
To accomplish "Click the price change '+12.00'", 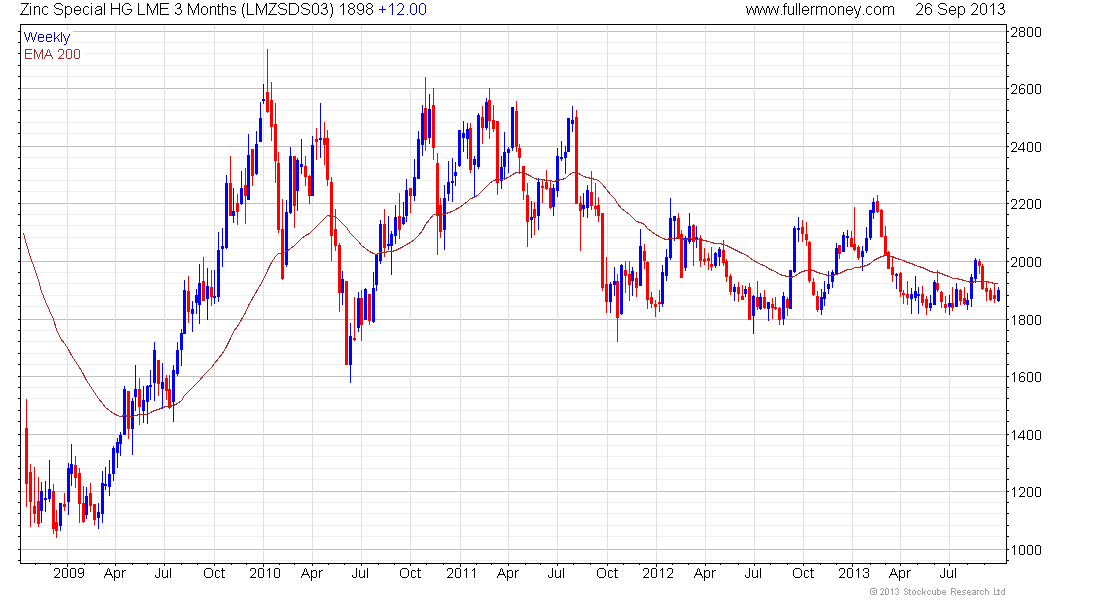I will pos(403,10).
